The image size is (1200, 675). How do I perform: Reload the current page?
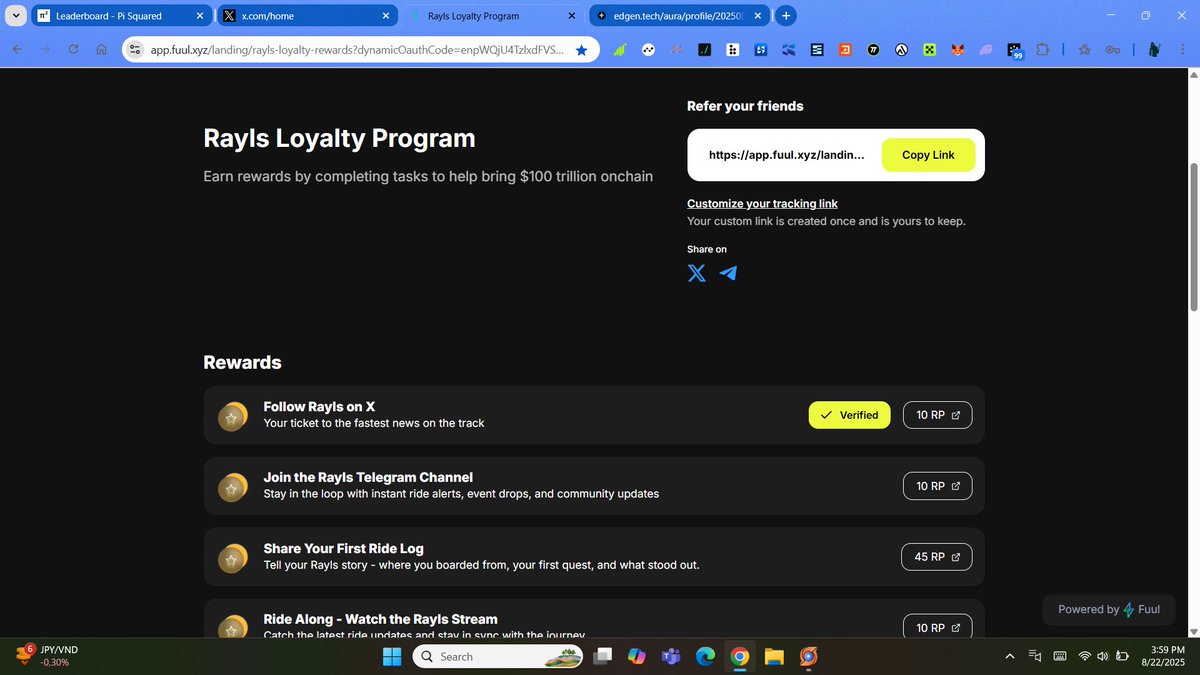[74, 49]
